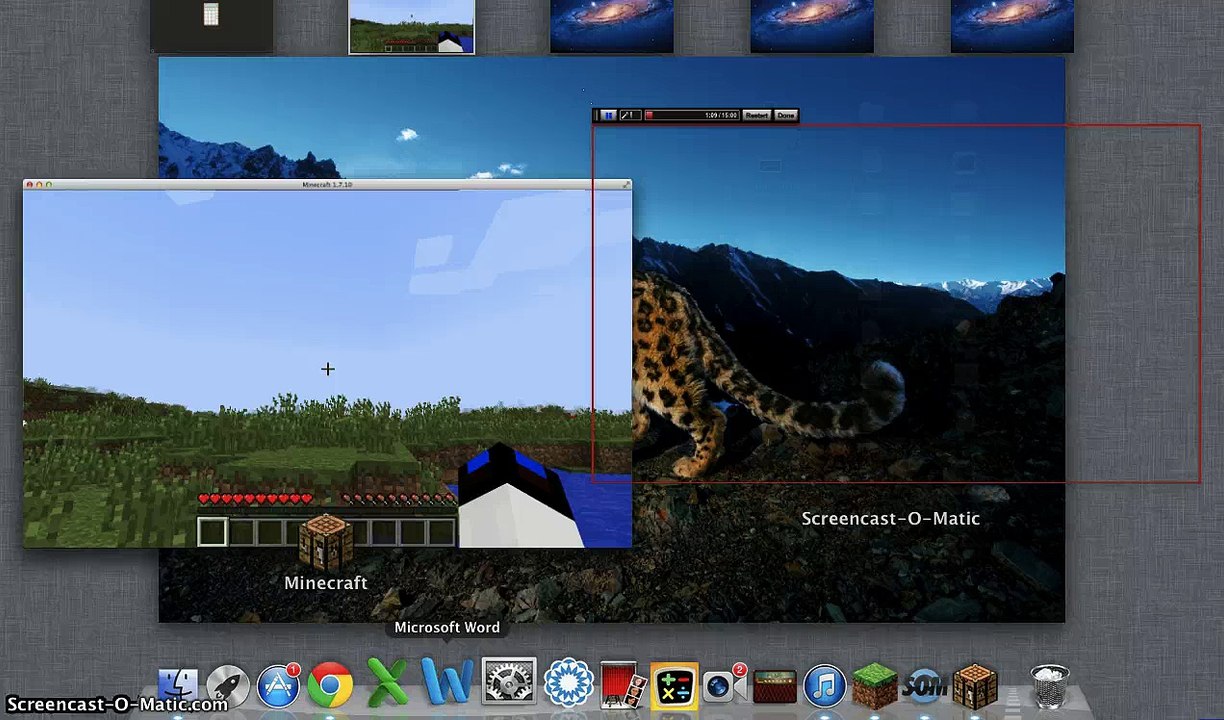Viewport: 1224px width, 720px height.
Task: Click the recording time progress bar
Action: [x=691, y=115]
